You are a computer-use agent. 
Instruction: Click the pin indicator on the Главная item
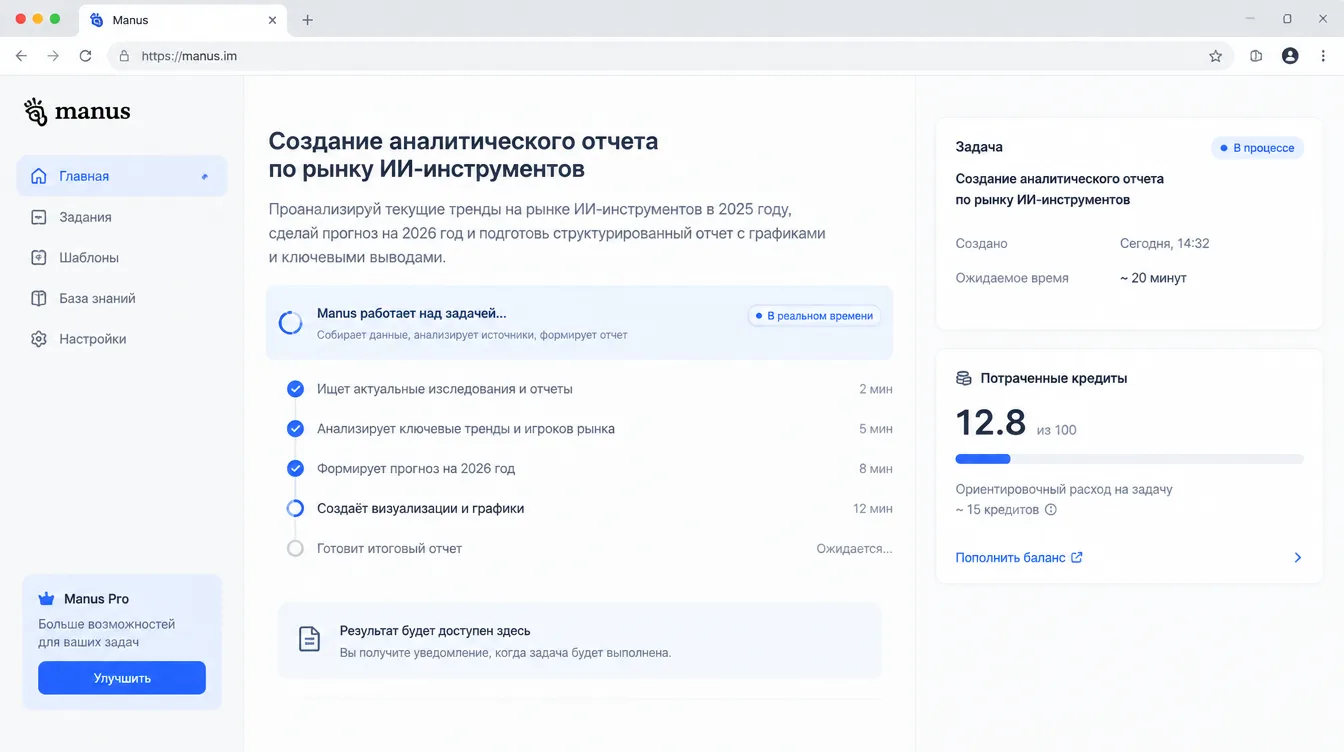205,176
